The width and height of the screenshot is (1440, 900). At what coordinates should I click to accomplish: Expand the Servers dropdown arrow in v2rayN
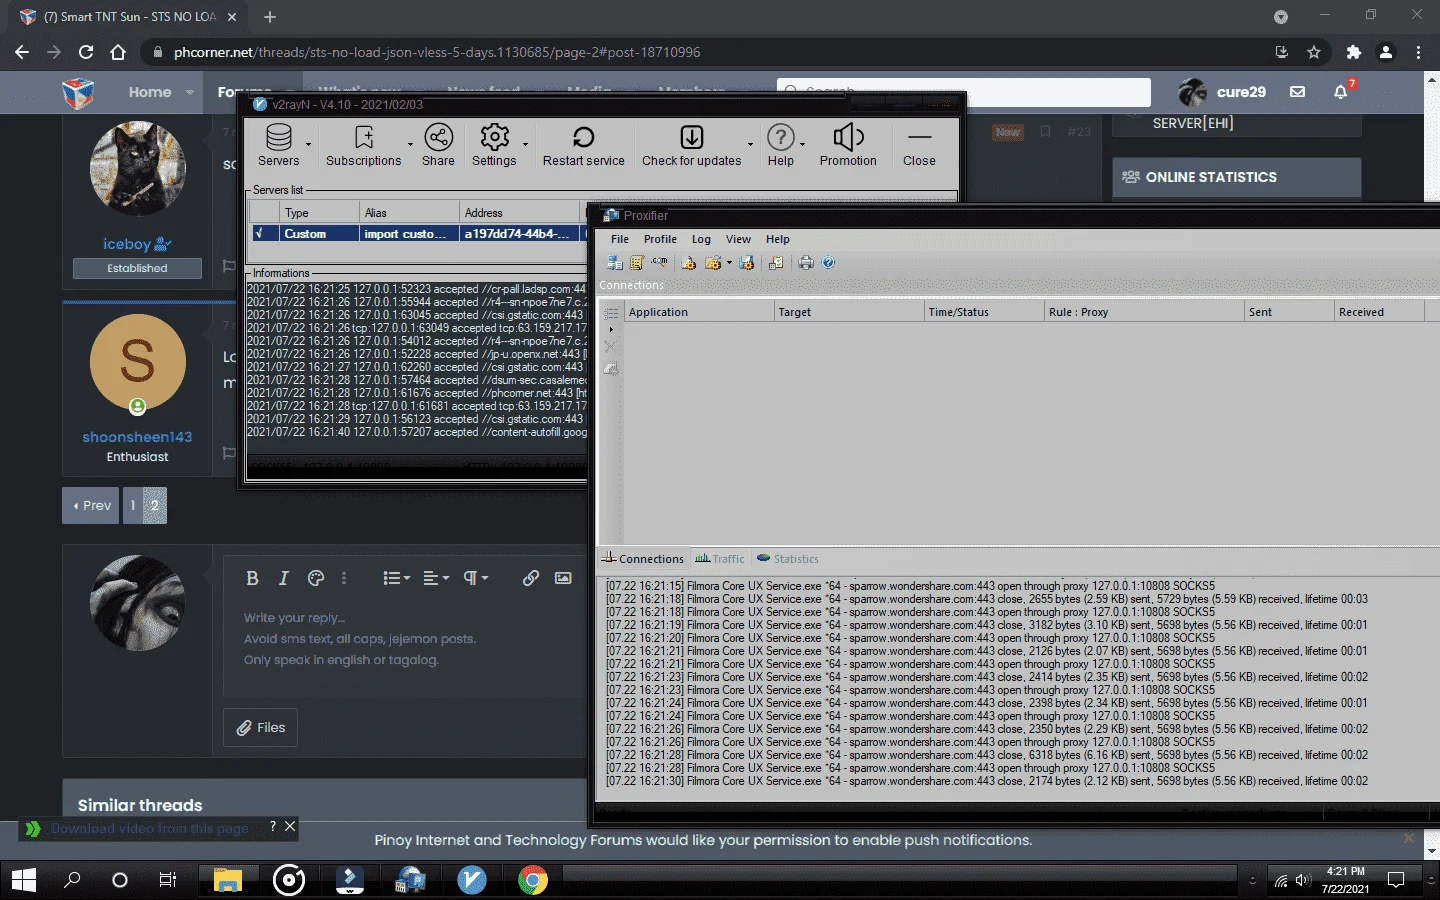[308, 145]
